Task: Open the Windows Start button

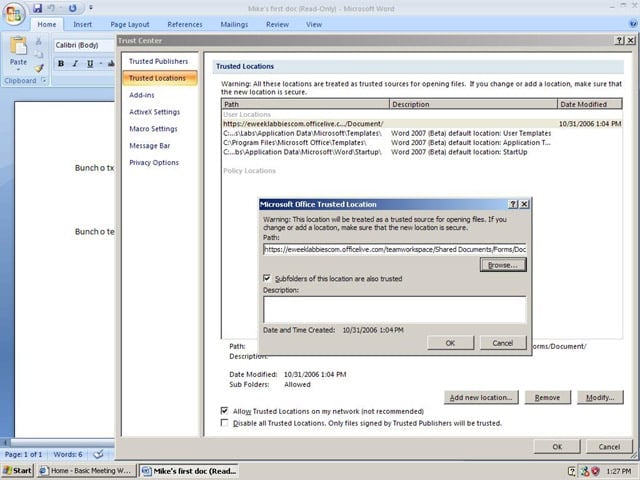Action: tap(17, 471)
